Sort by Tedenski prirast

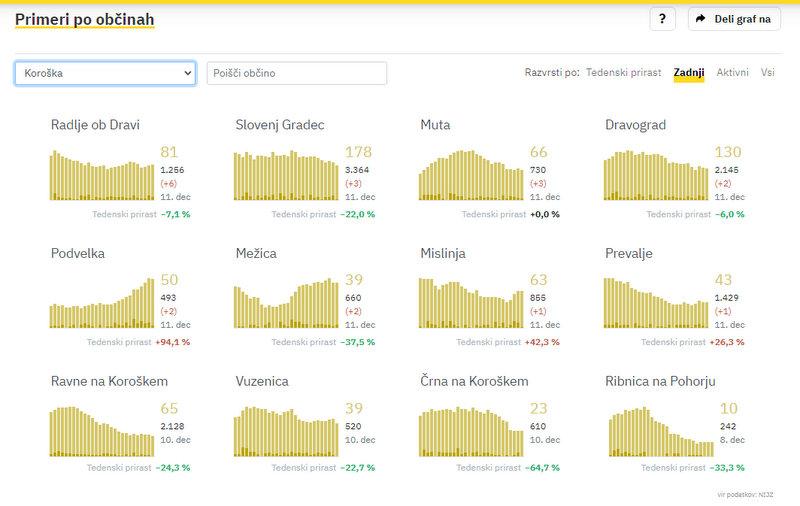623,73
